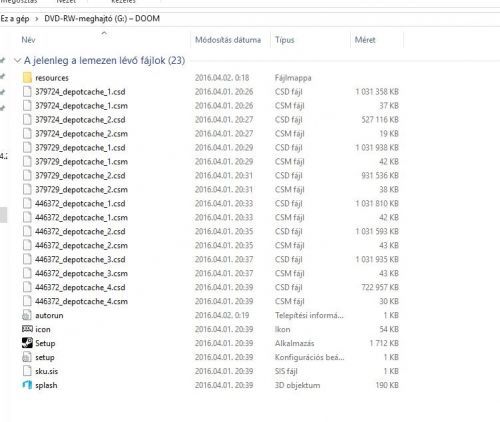Click the 446372_depotcache_2.csm file icon
Screen dimensions: 500x422
point(27,246)
